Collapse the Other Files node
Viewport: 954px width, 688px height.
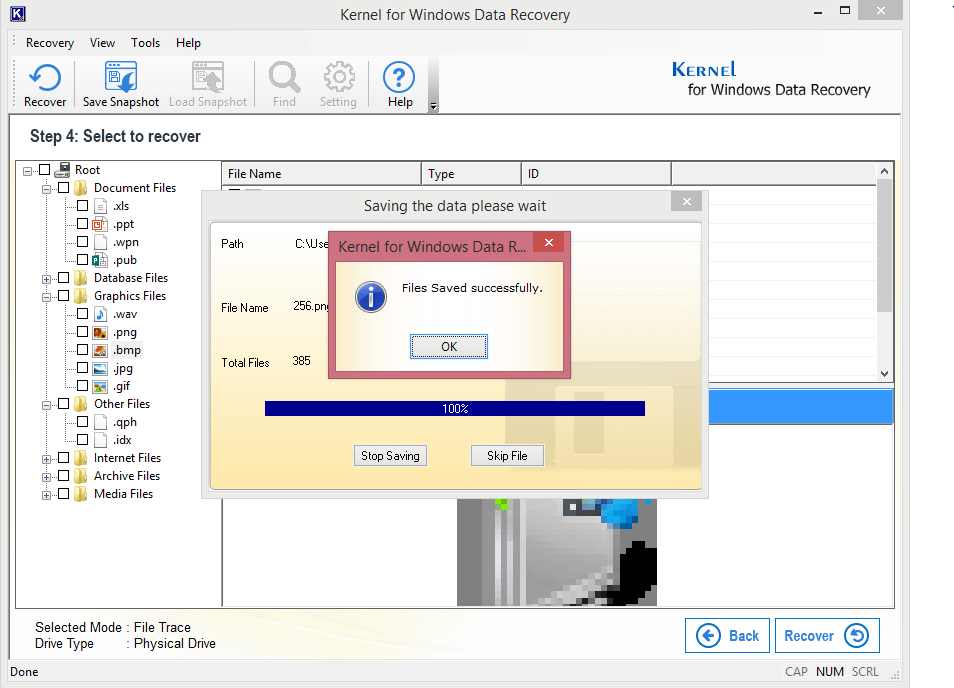[x=46, y=405]
